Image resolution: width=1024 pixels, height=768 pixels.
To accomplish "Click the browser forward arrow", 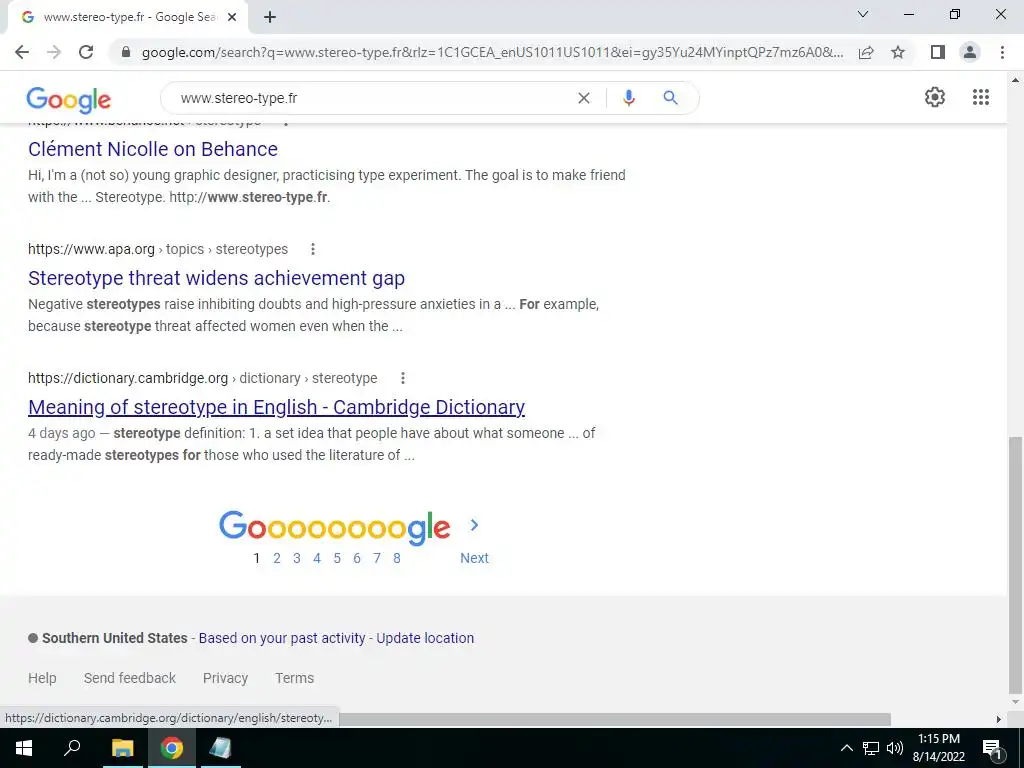I will (x=54, y=52).
